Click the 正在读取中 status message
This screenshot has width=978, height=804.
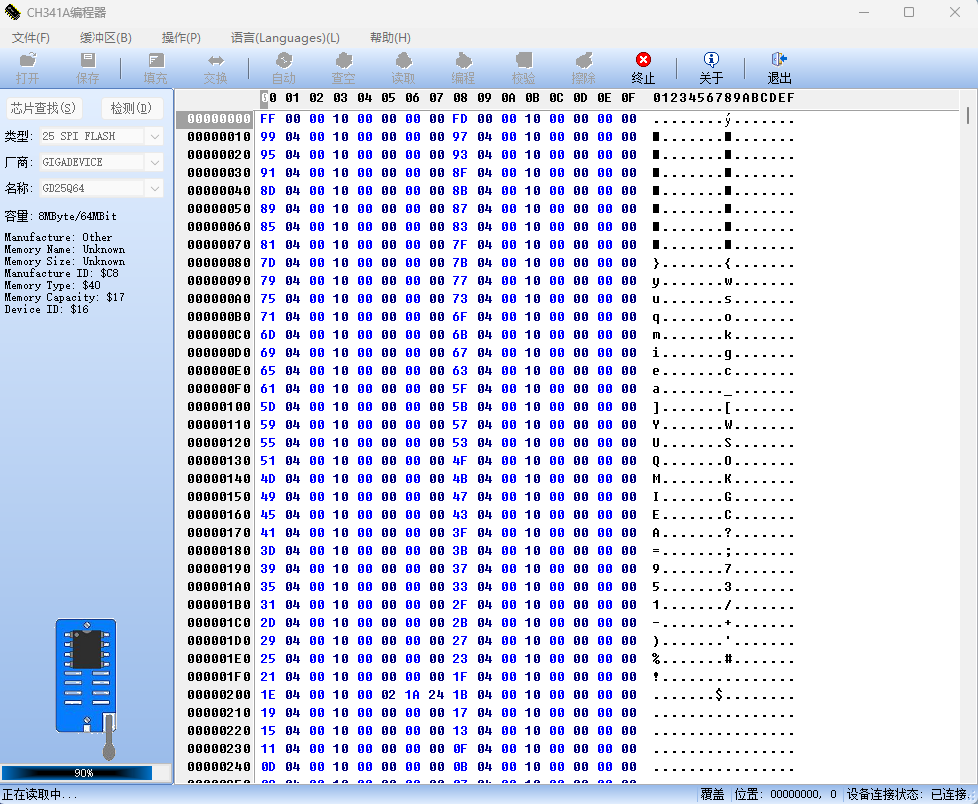point(39,794)
